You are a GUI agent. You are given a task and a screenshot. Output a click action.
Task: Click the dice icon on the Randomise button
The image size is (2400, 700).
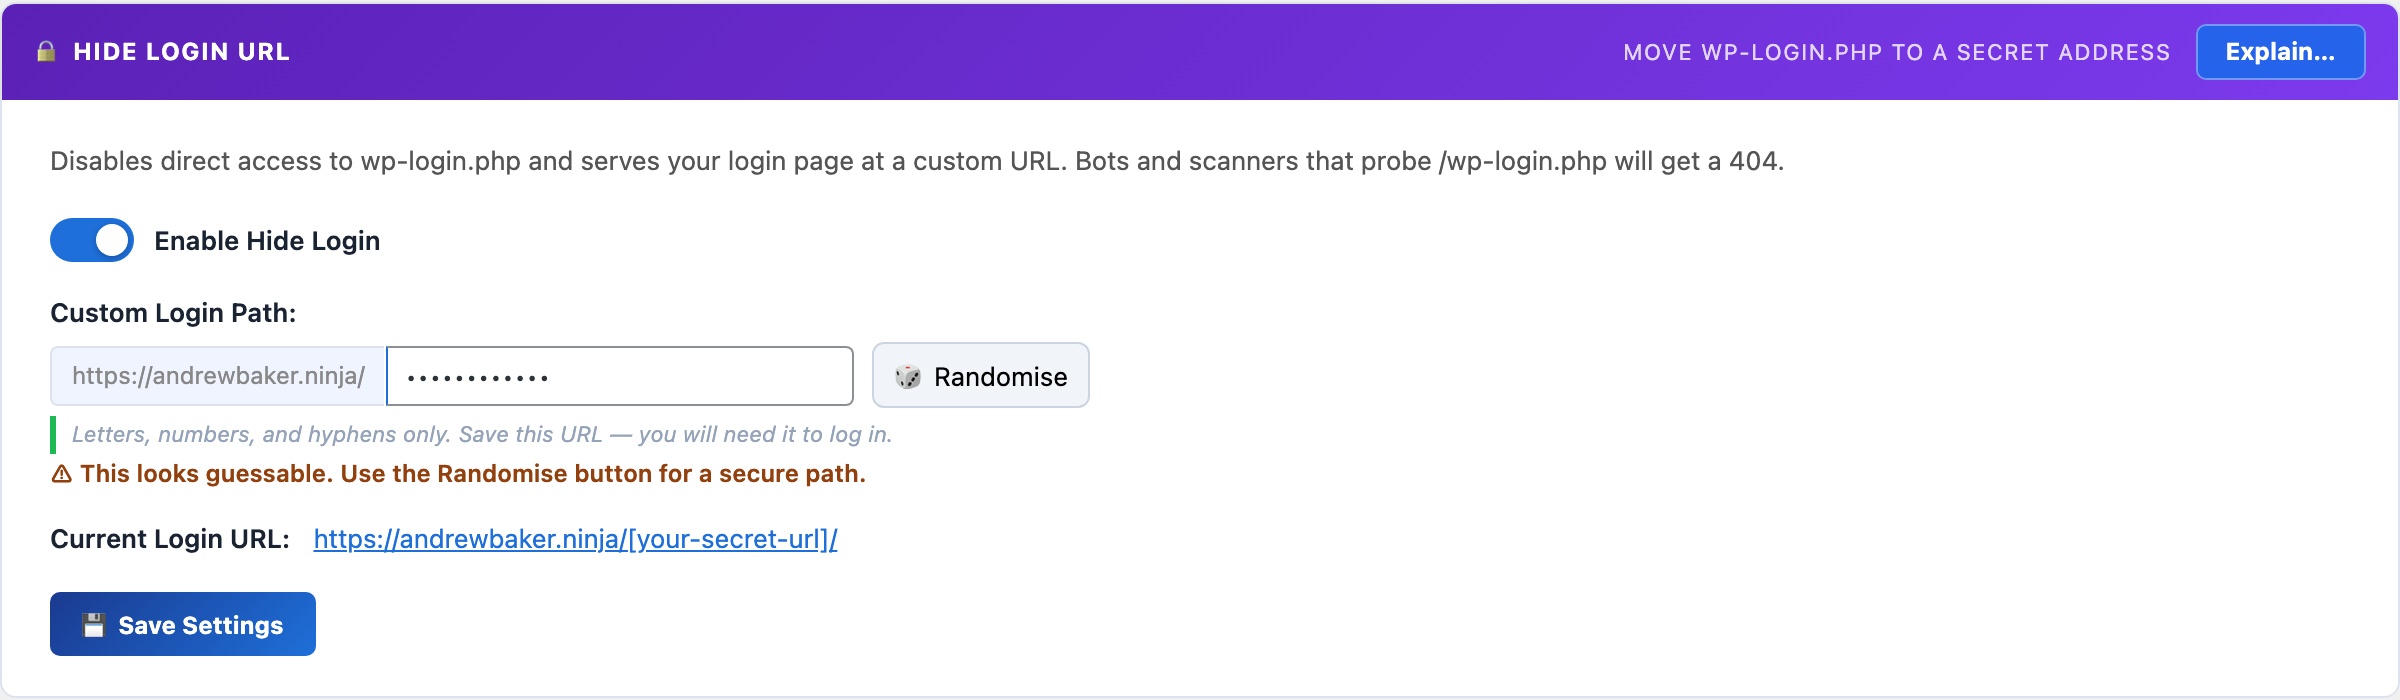pyautogui.click(x=908, y=376)
